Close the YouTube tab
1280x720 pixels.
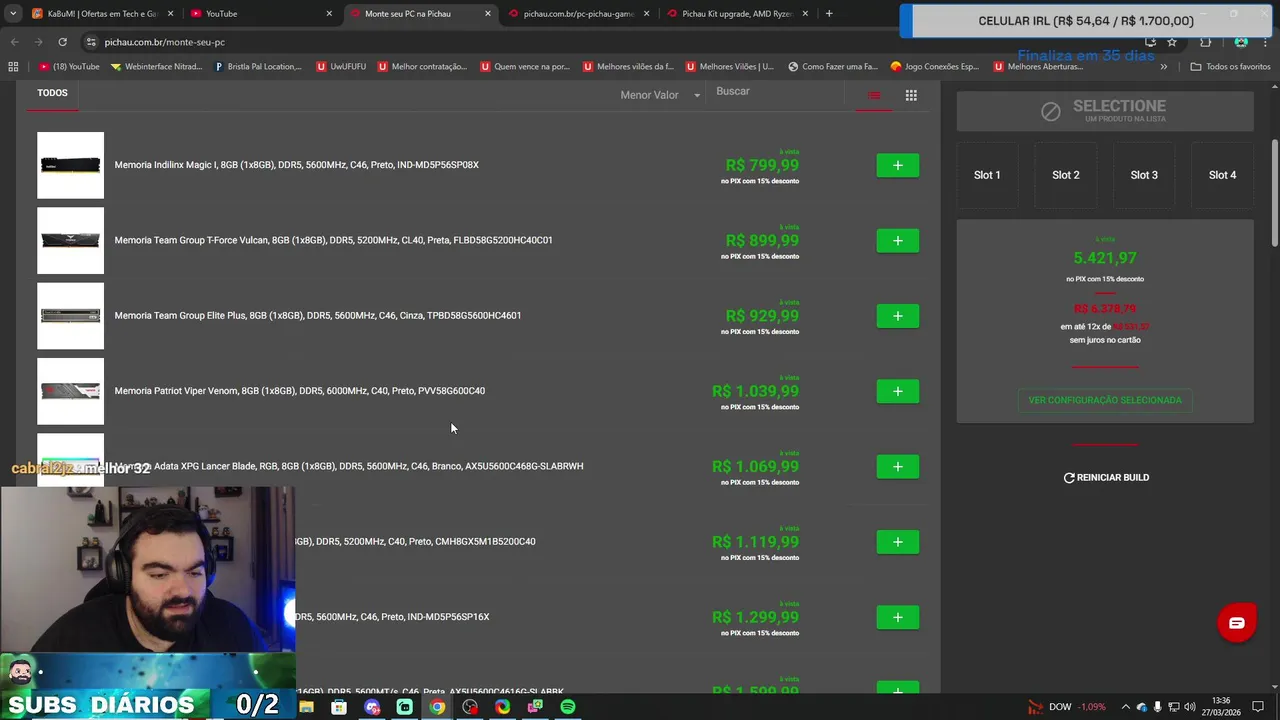pos(329,14)
